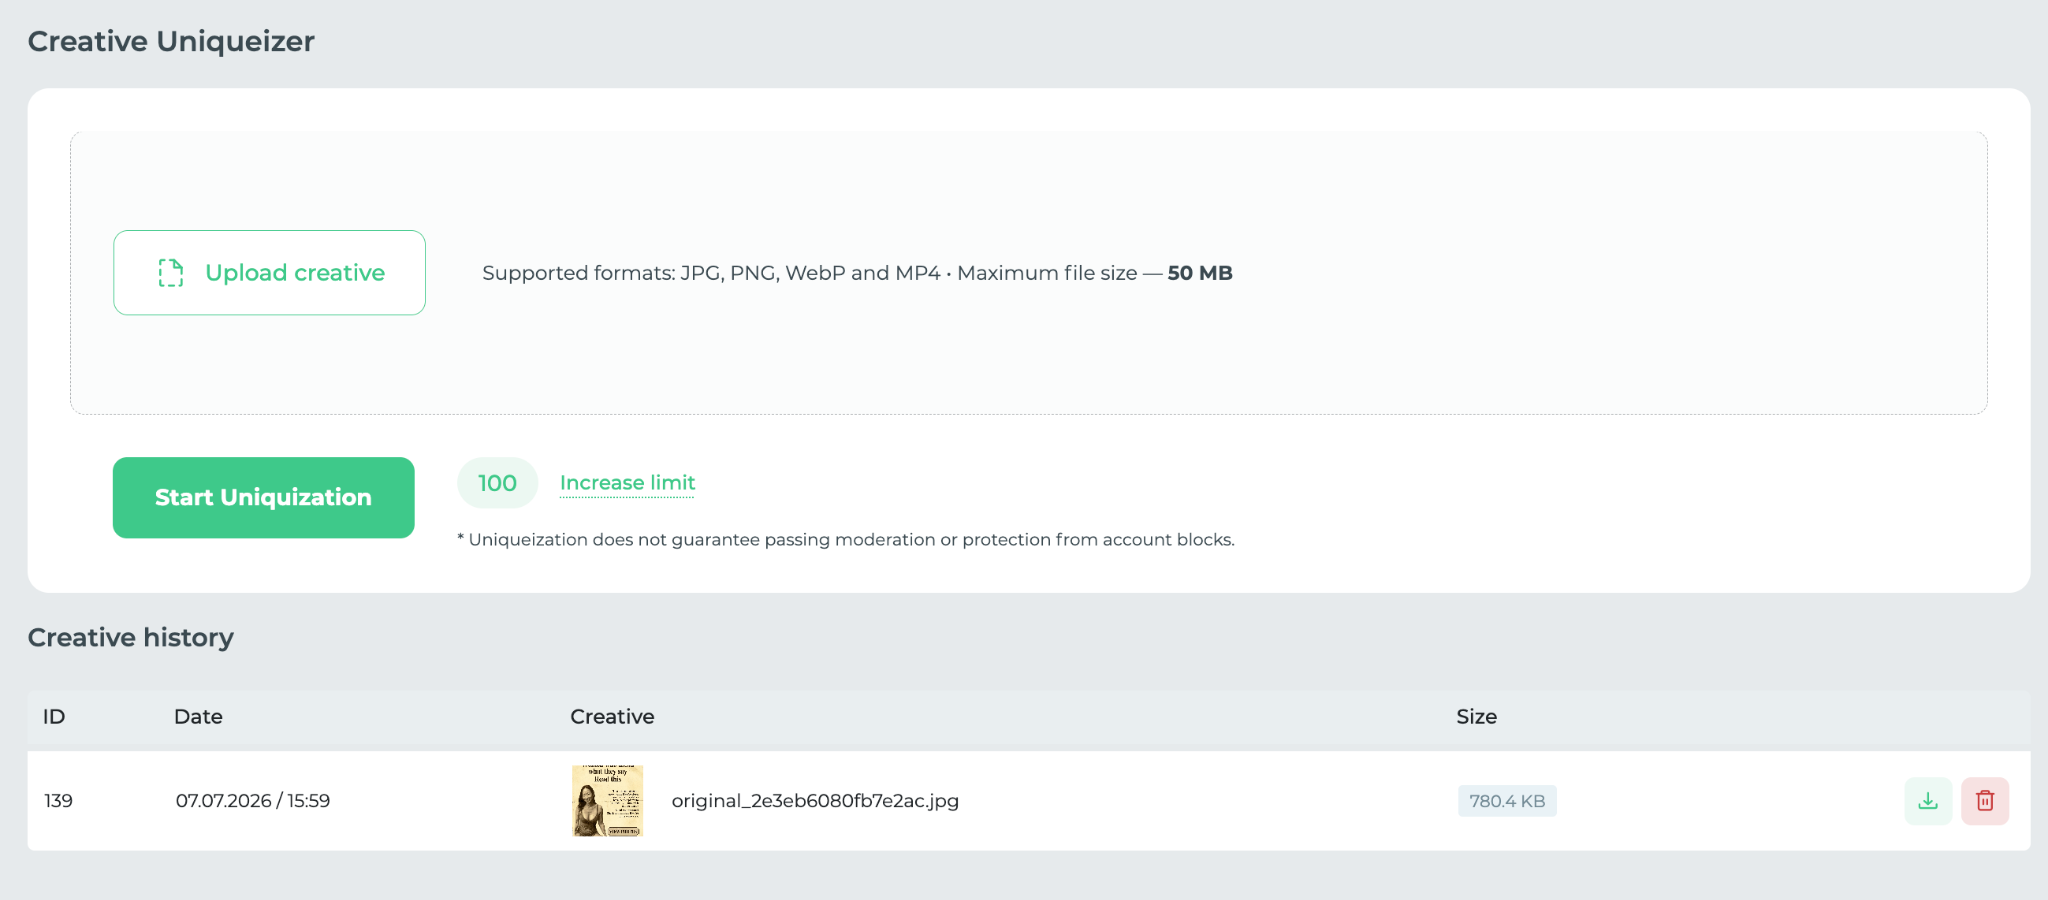Image resolution: width=2048 pixels, height=900 pixels.
Task: Click the Size column header
Action: pyautogui.click(x=1476, y=717)
